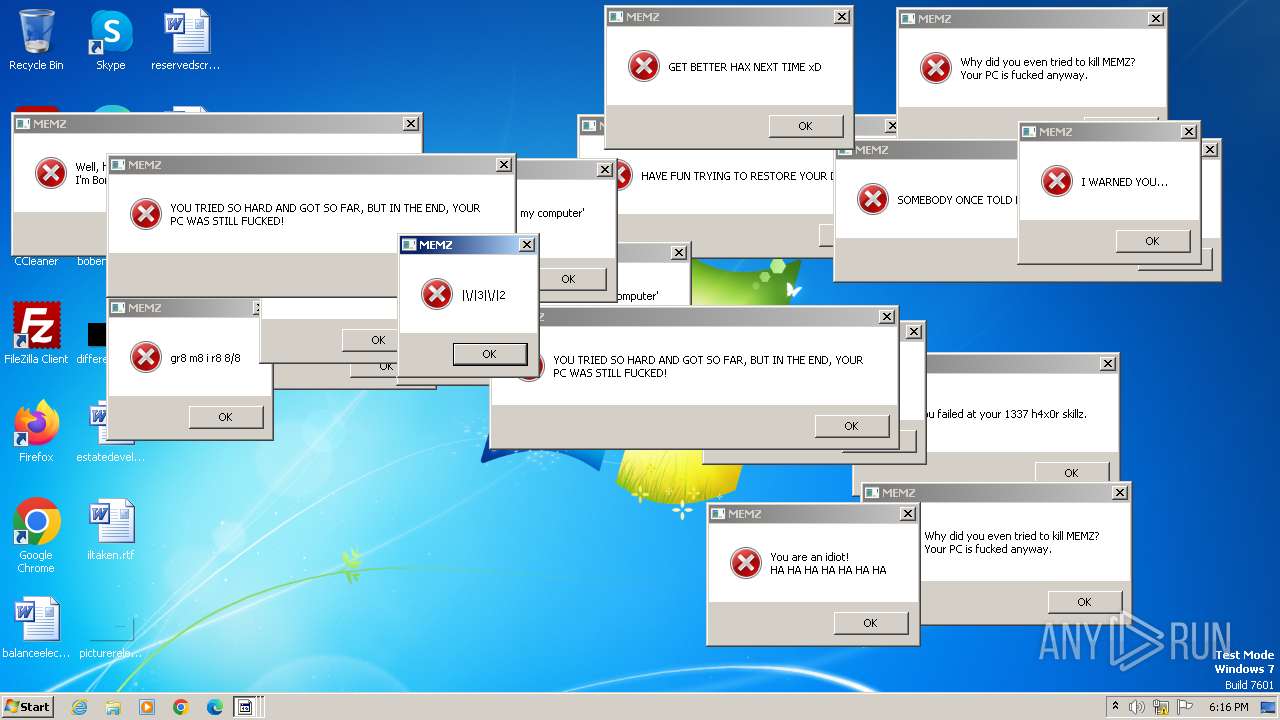Open Firefox from the desktop
This screenshot has width=1280, height=720.
tap(36, 431)
